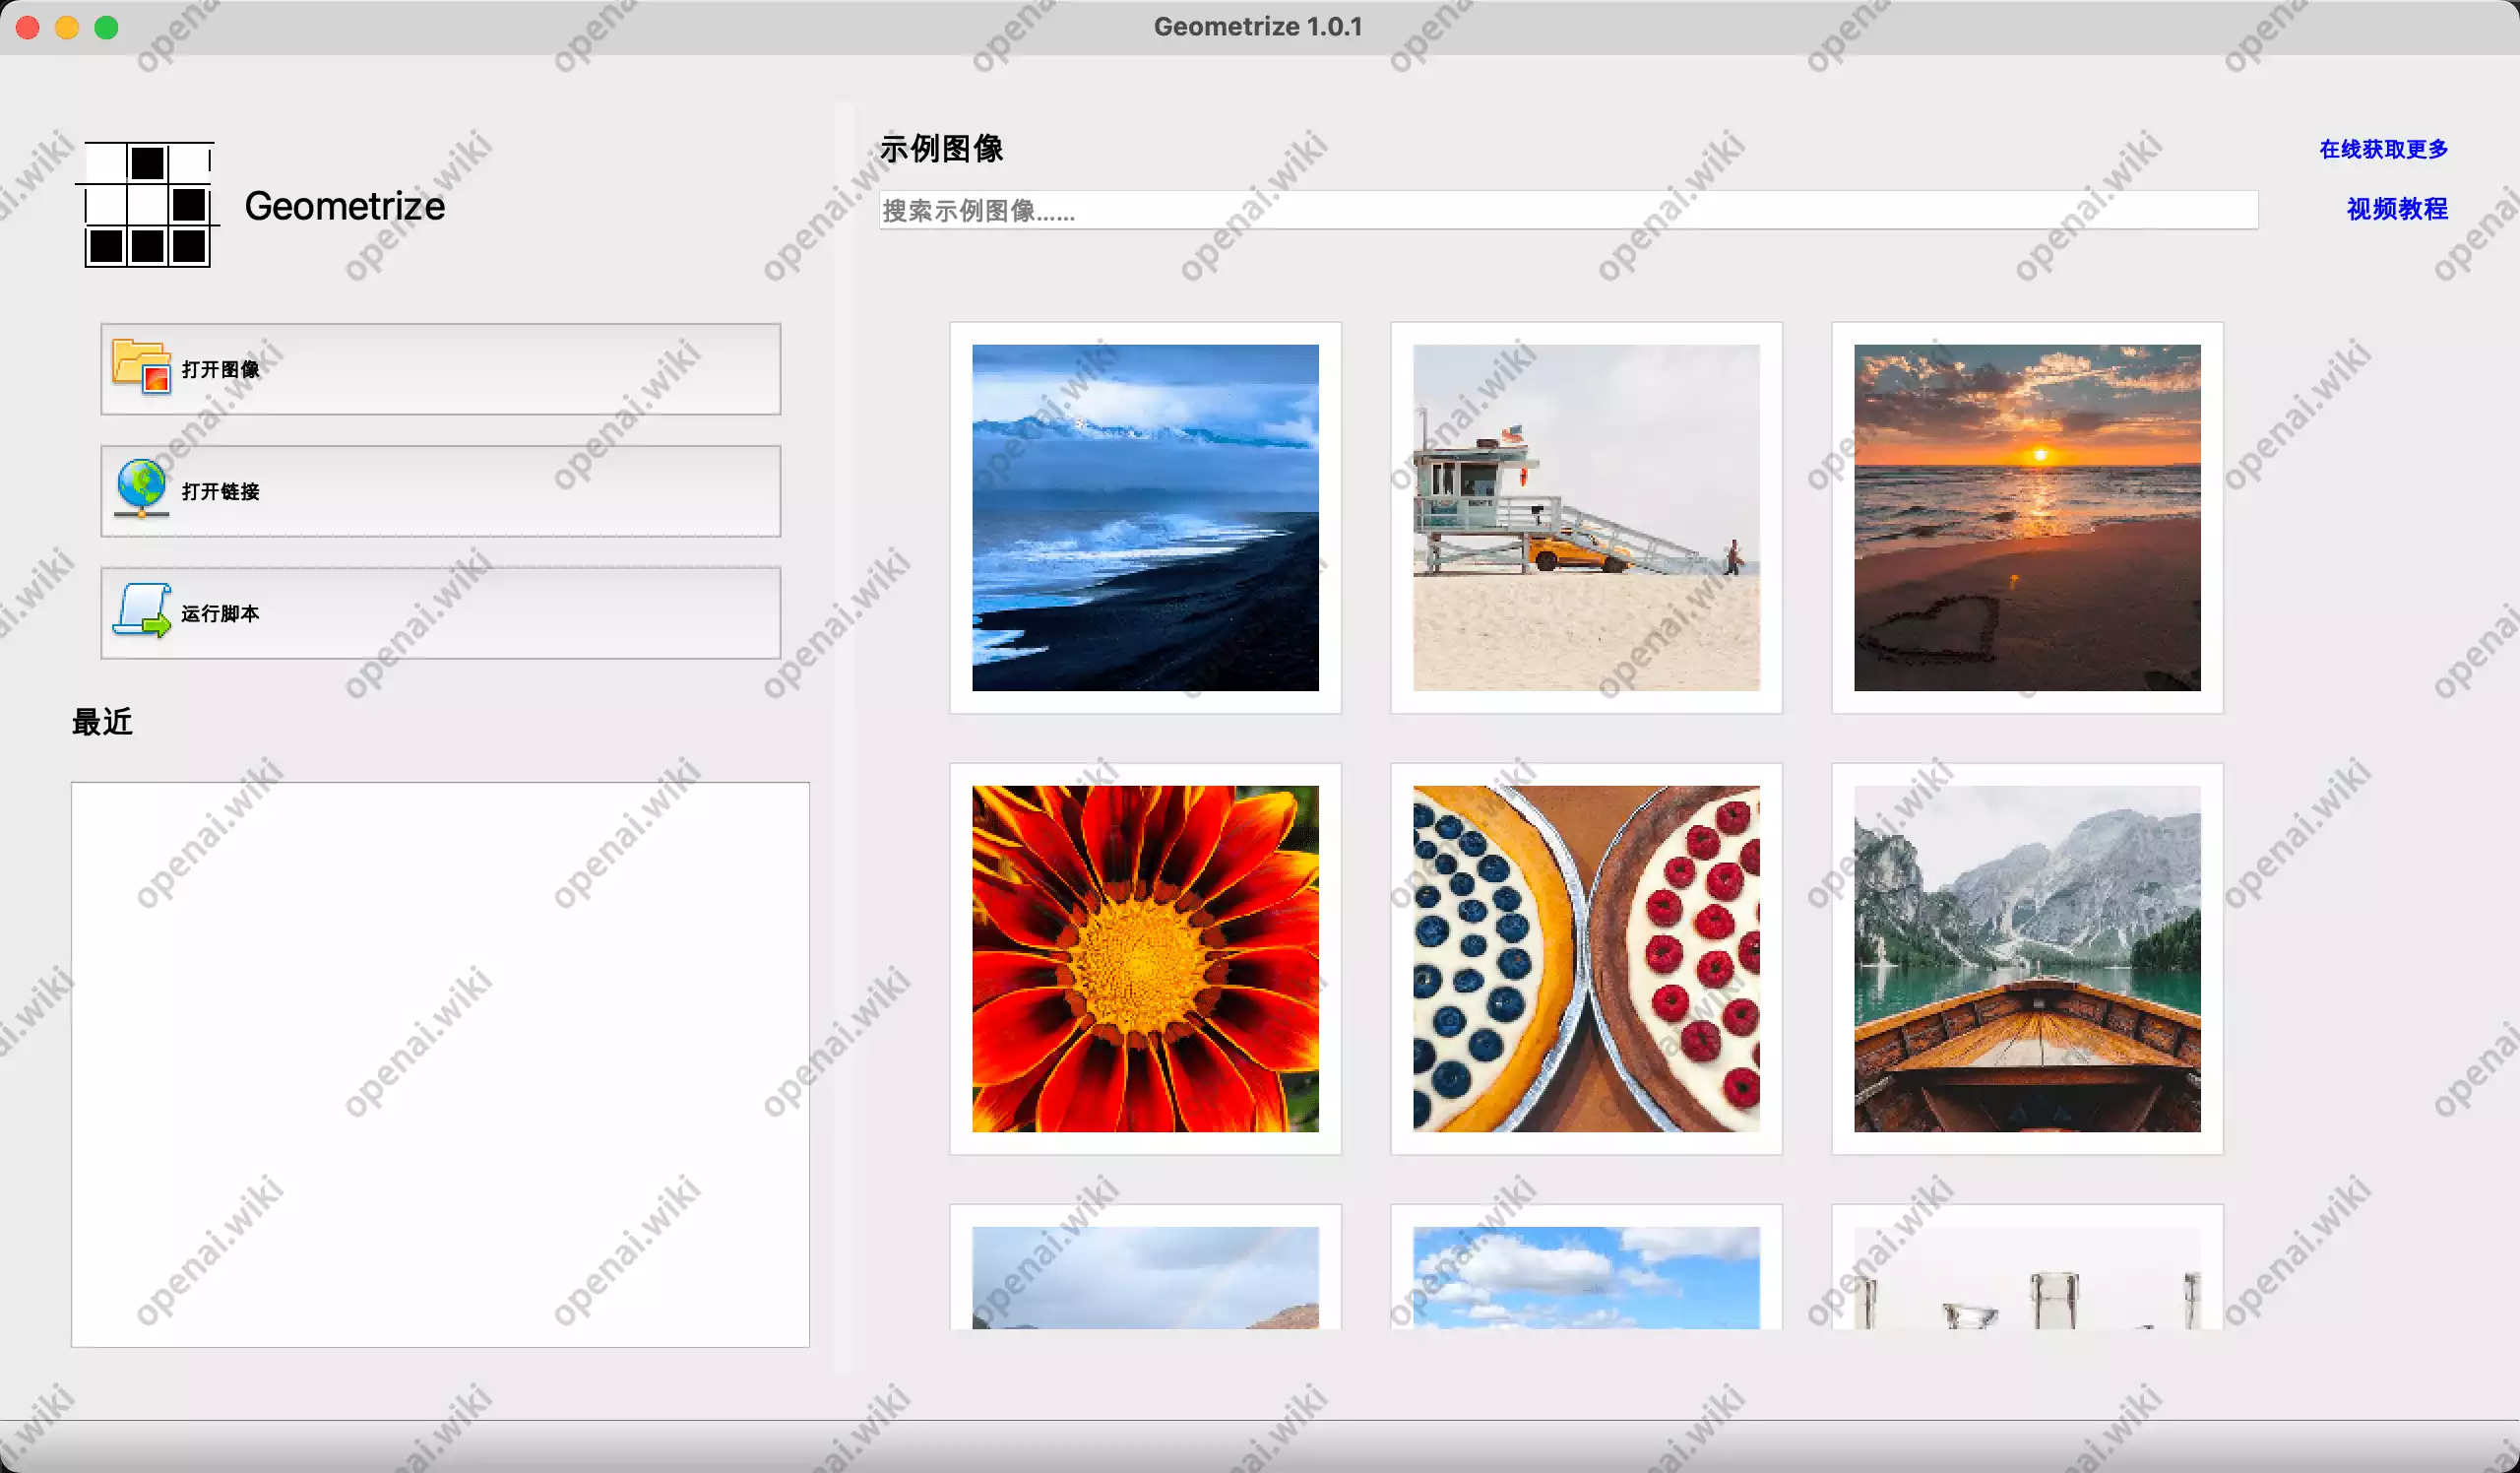The height and width of the screenshot is (1473, 2520).
Task: Select the beach lifeguard tower thumbnail
Action: [1586, 517]
